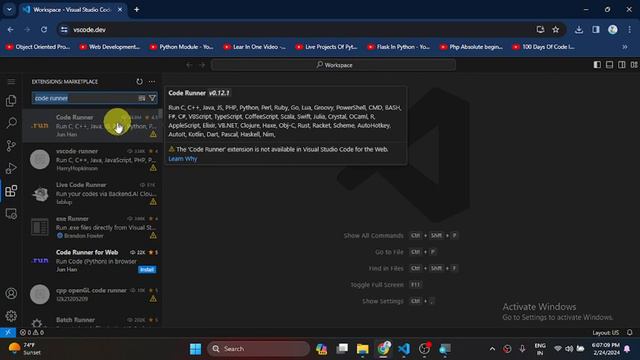Select the vscode-runner extension
The width and height of the screenshot is (640, 360).
[92, 159]
